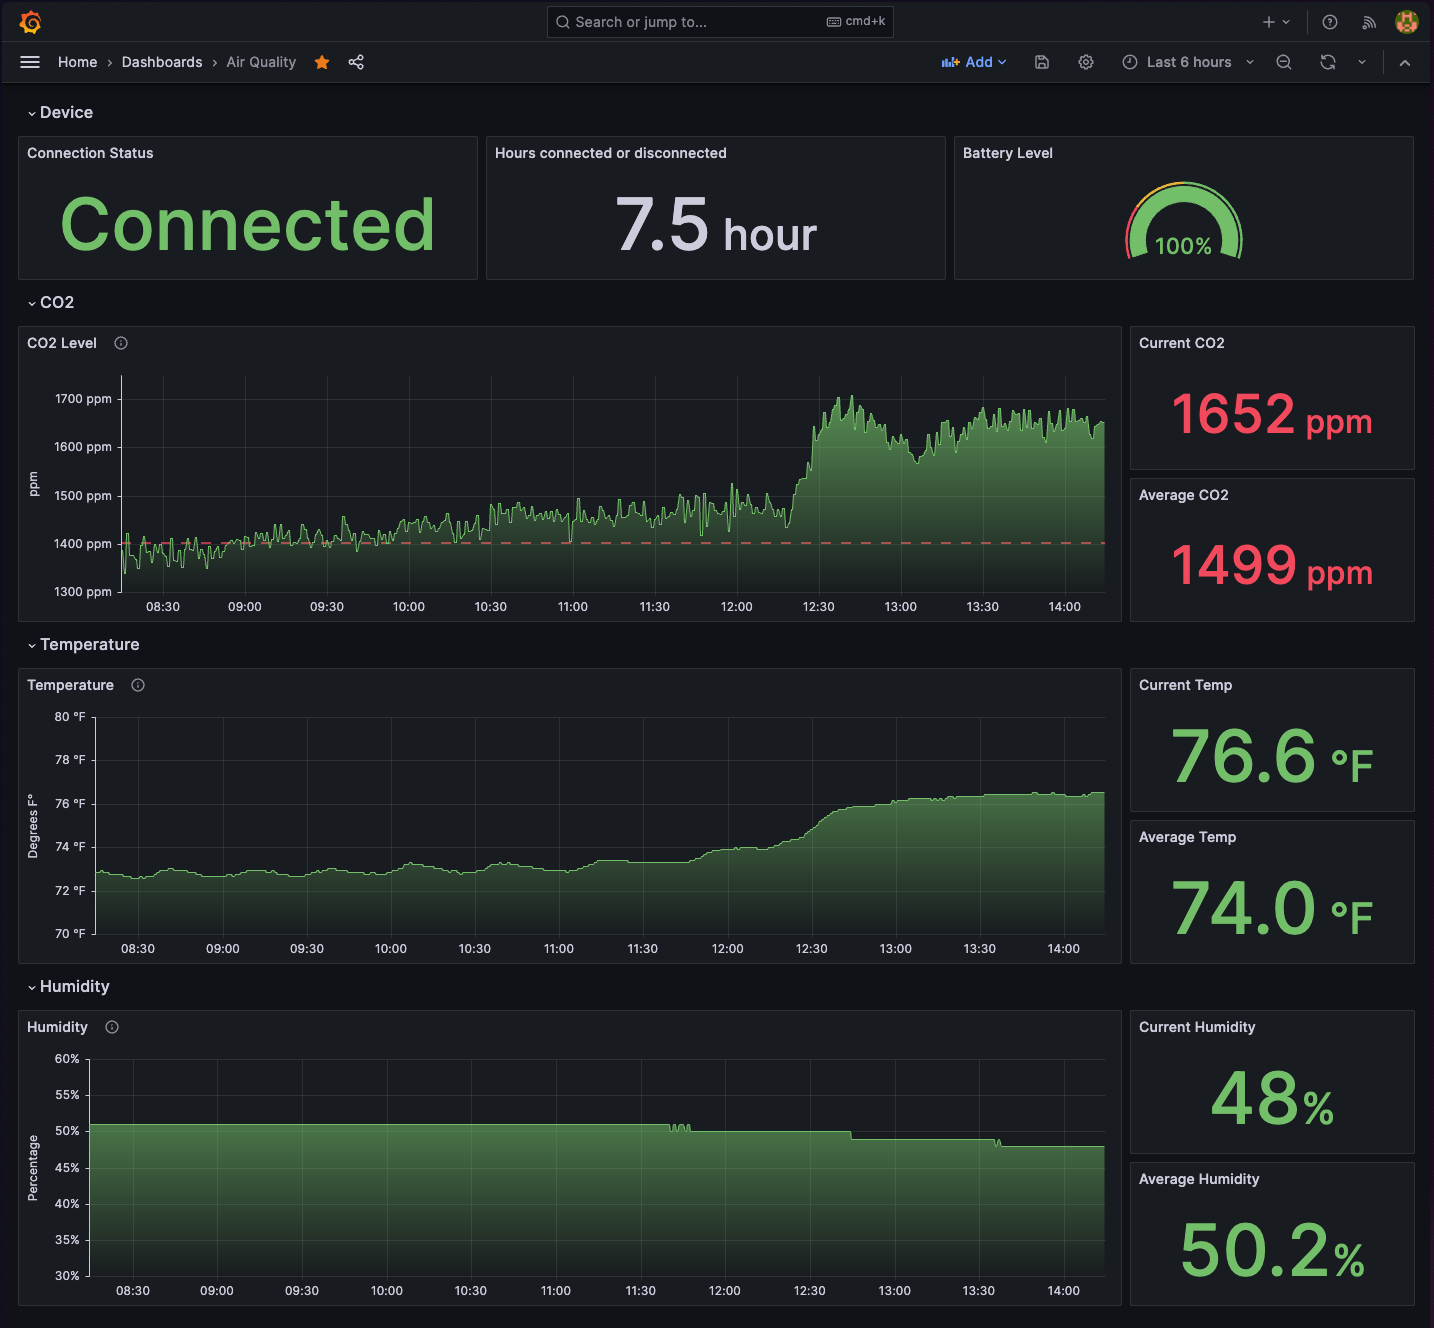Click the 50.2% humidity value
Viewport: 1434px width, 1328px height.
coord(1272,1251)
